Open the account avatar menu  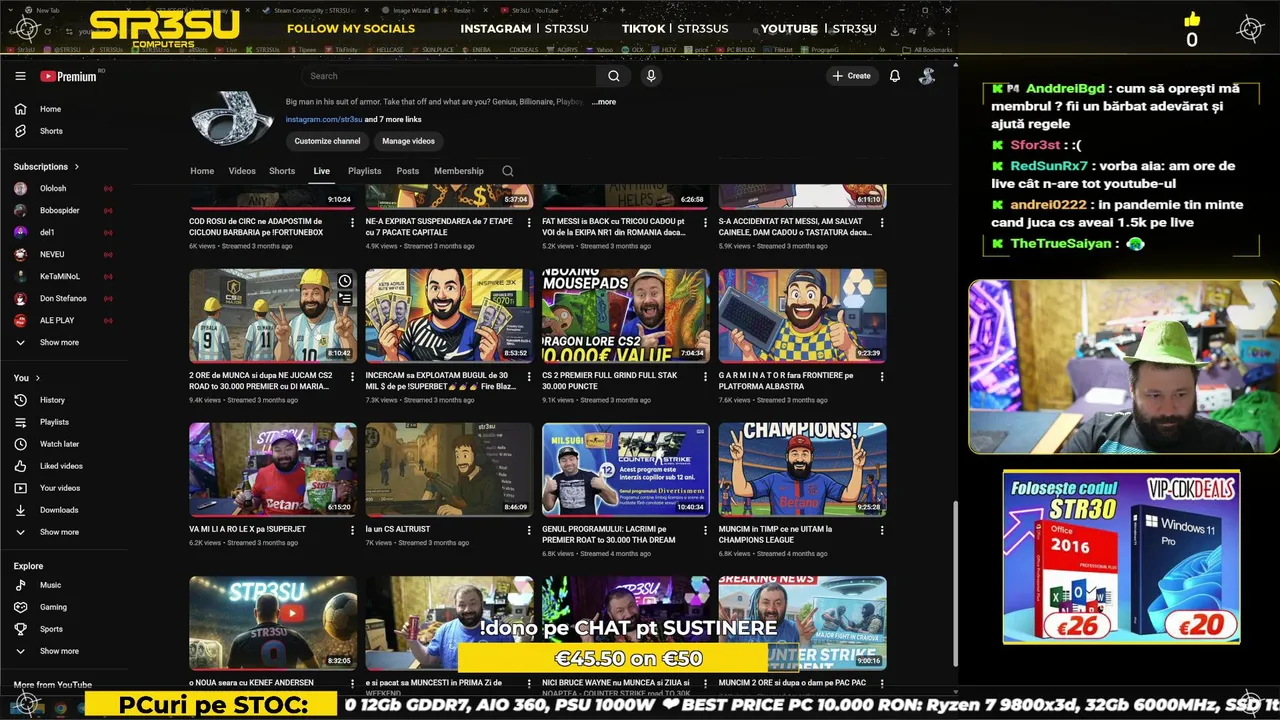[x=927, y=76]
